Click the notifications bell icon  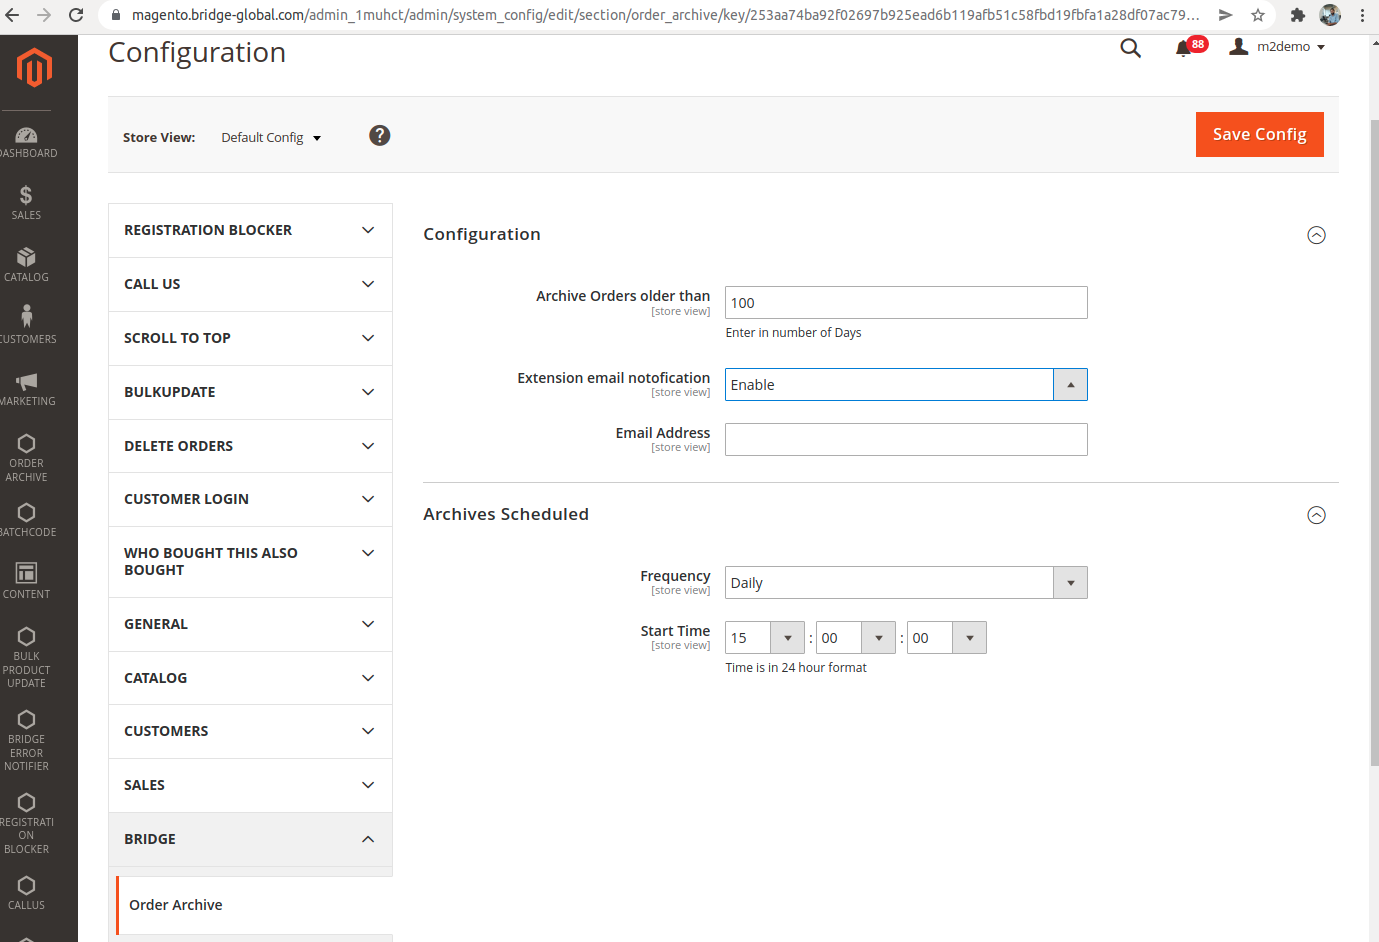coord(1183,48)
